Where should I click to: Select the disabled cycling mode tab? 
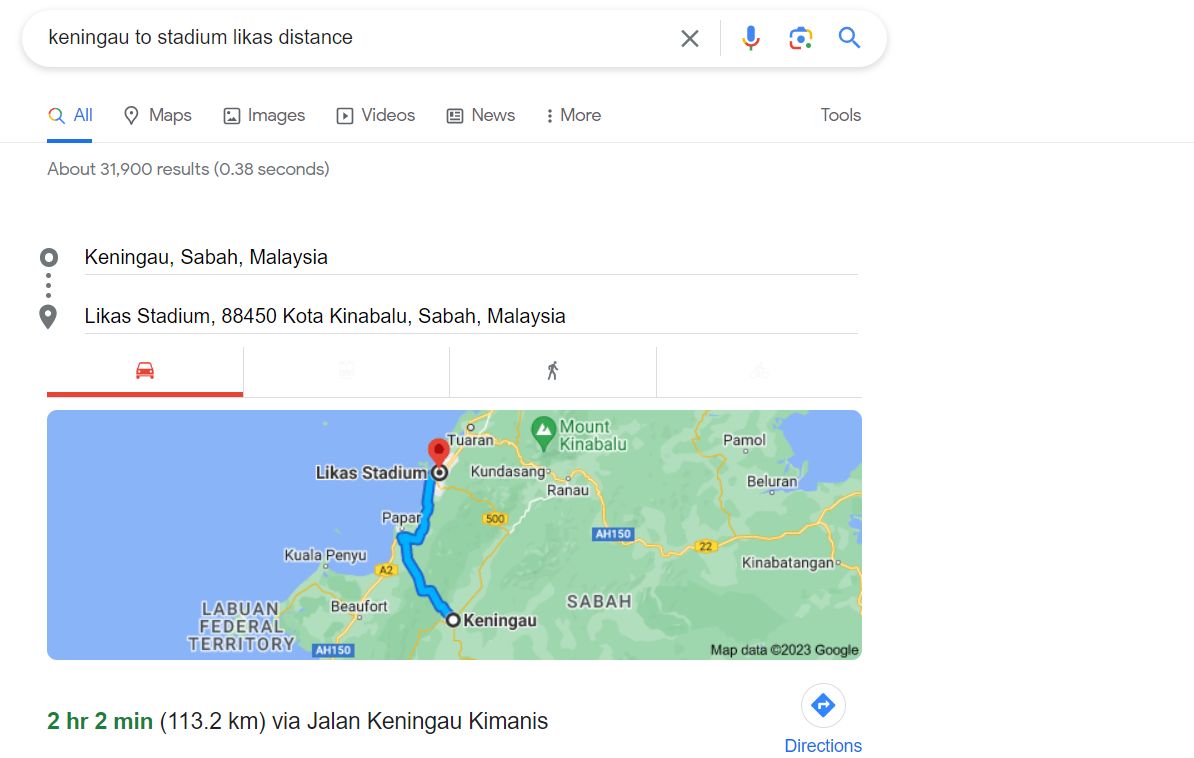(x=759, y=371)
